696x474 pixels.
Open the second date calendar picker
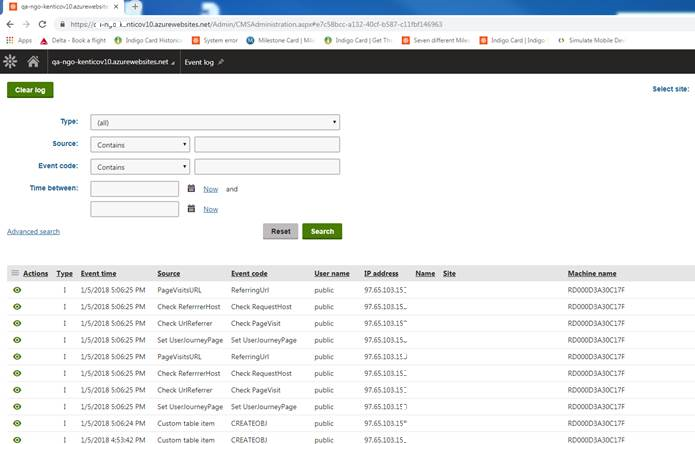(191, 209)
